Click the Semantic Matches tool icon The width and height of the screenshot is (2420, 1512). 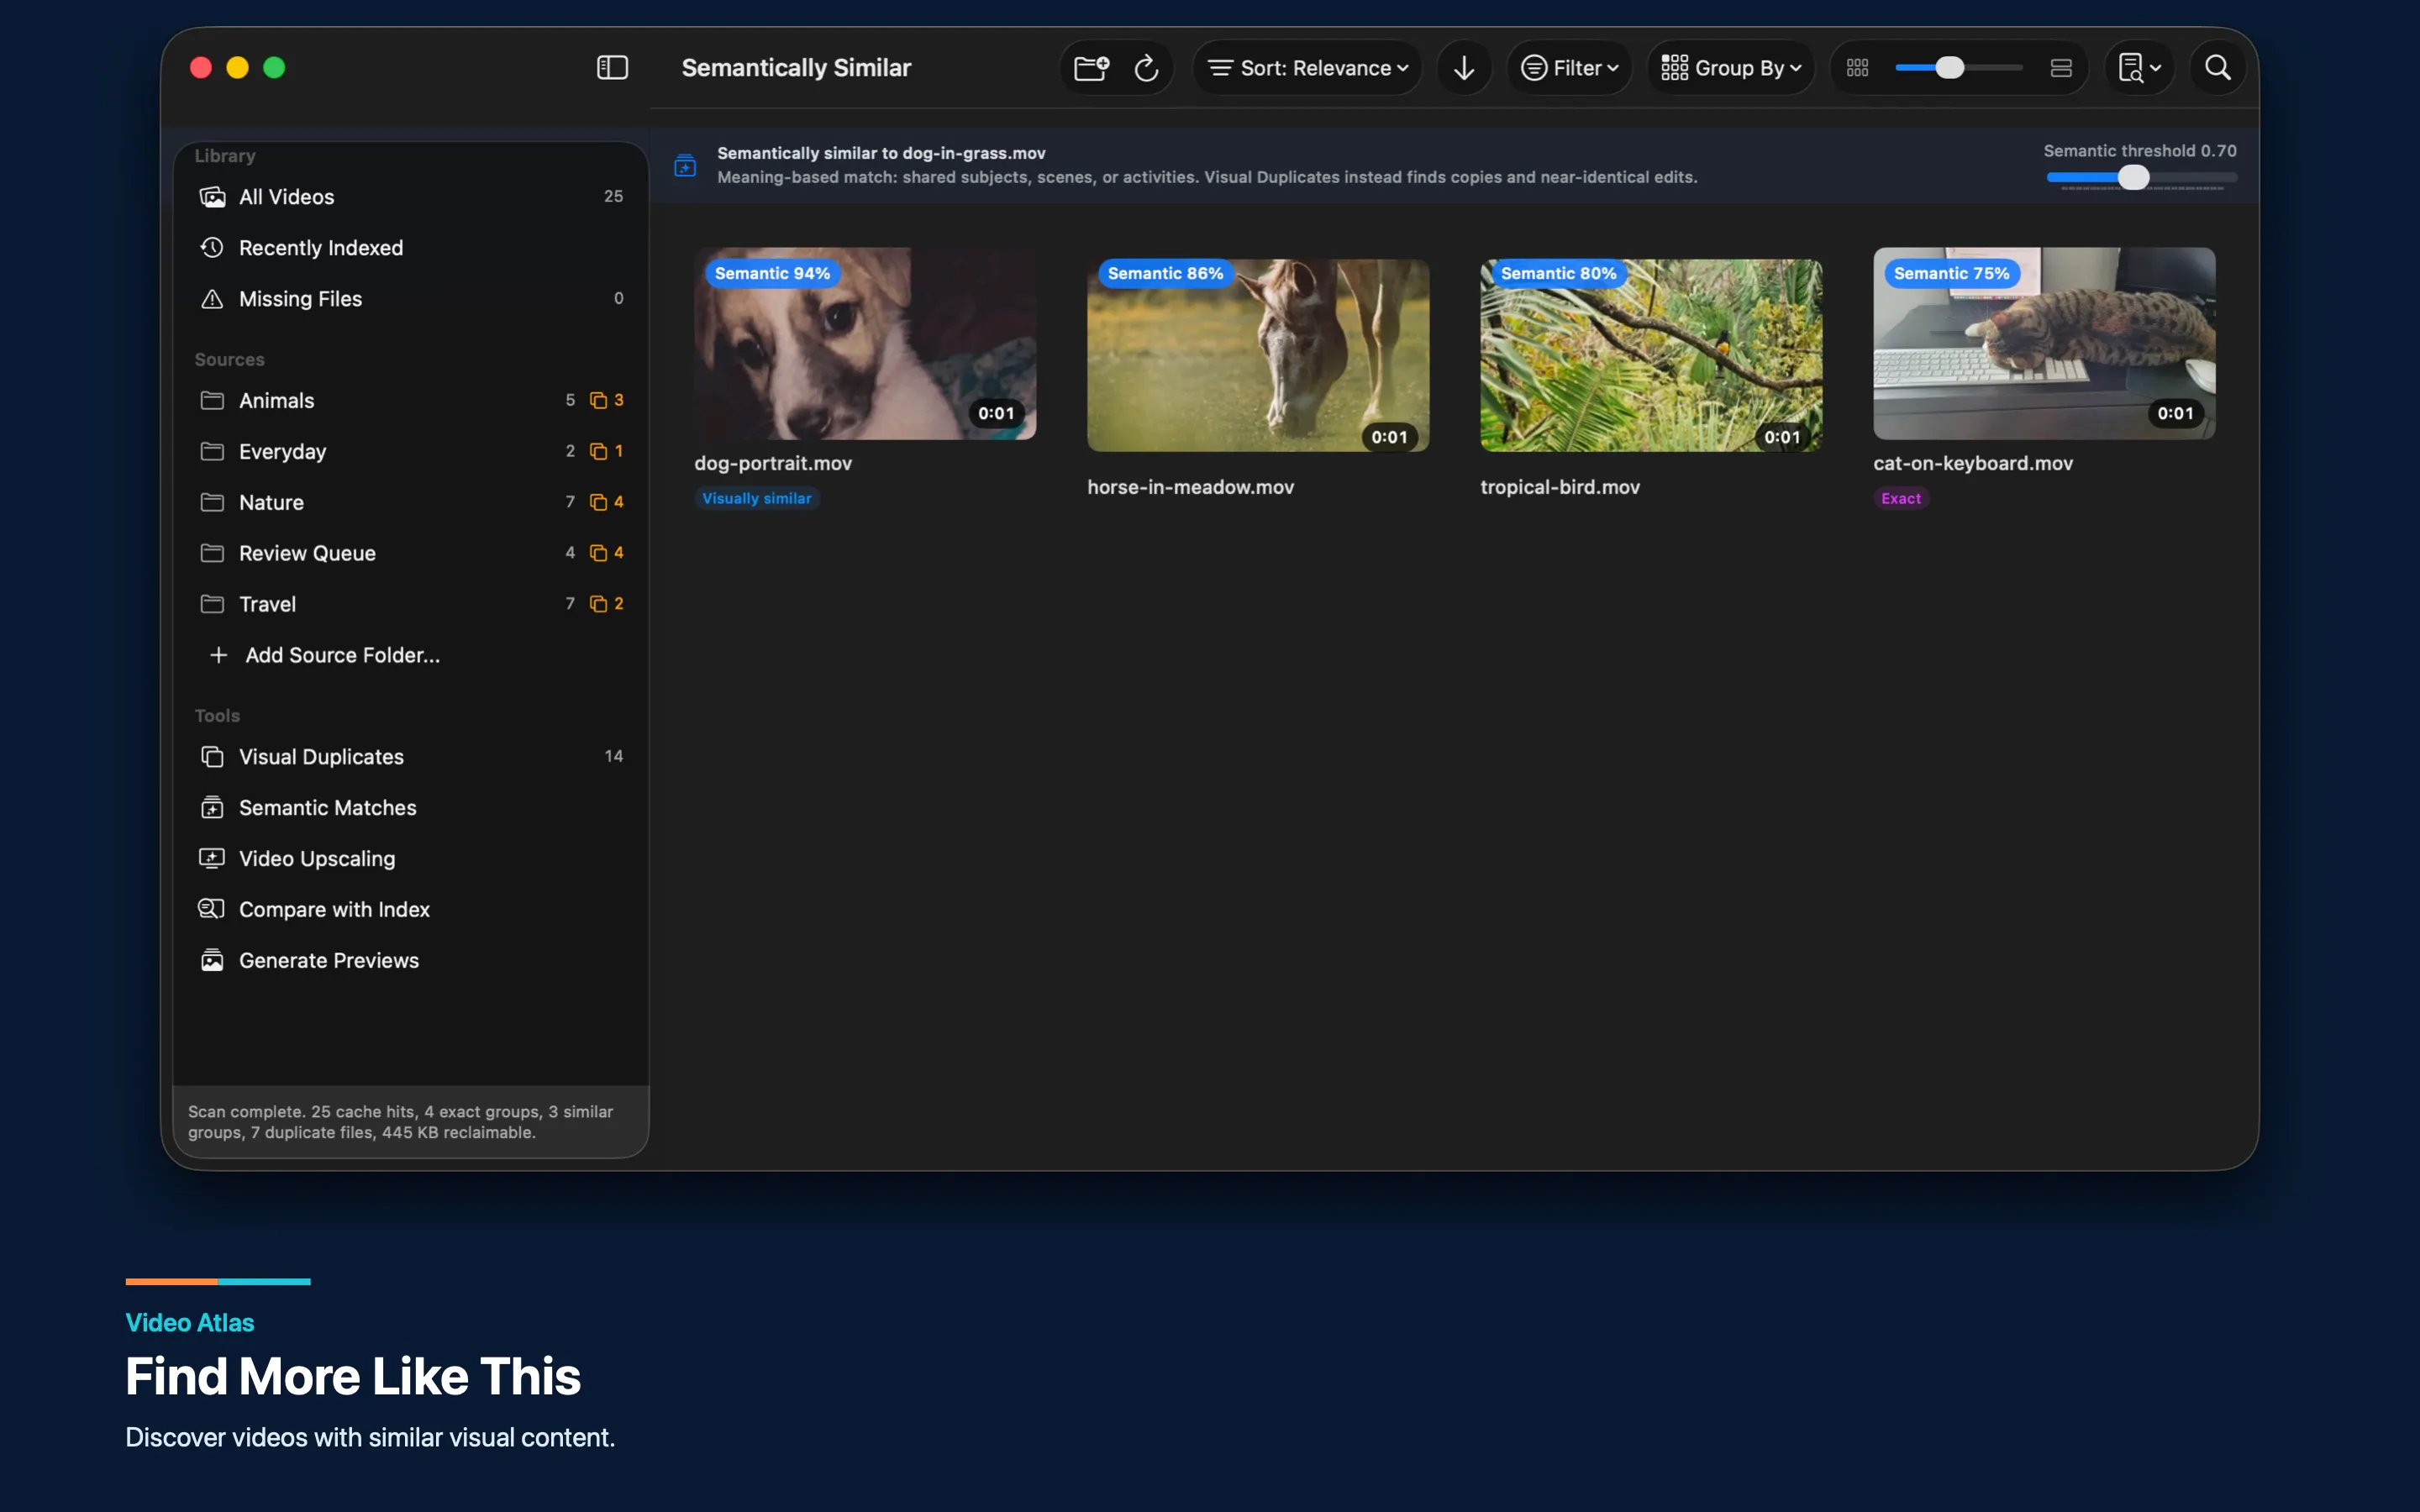point(212,808)
